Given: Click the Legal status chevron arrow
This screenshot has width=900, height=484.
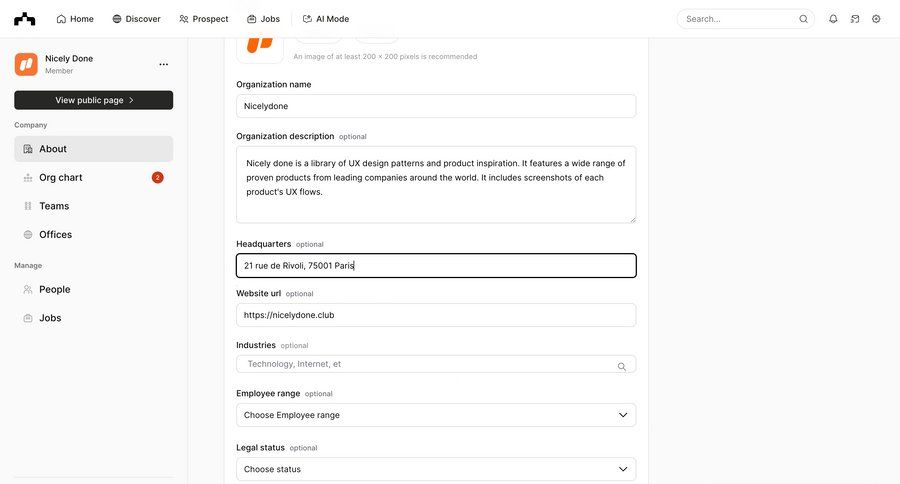Looking at the screenshot, I should [x=623, y=469].
